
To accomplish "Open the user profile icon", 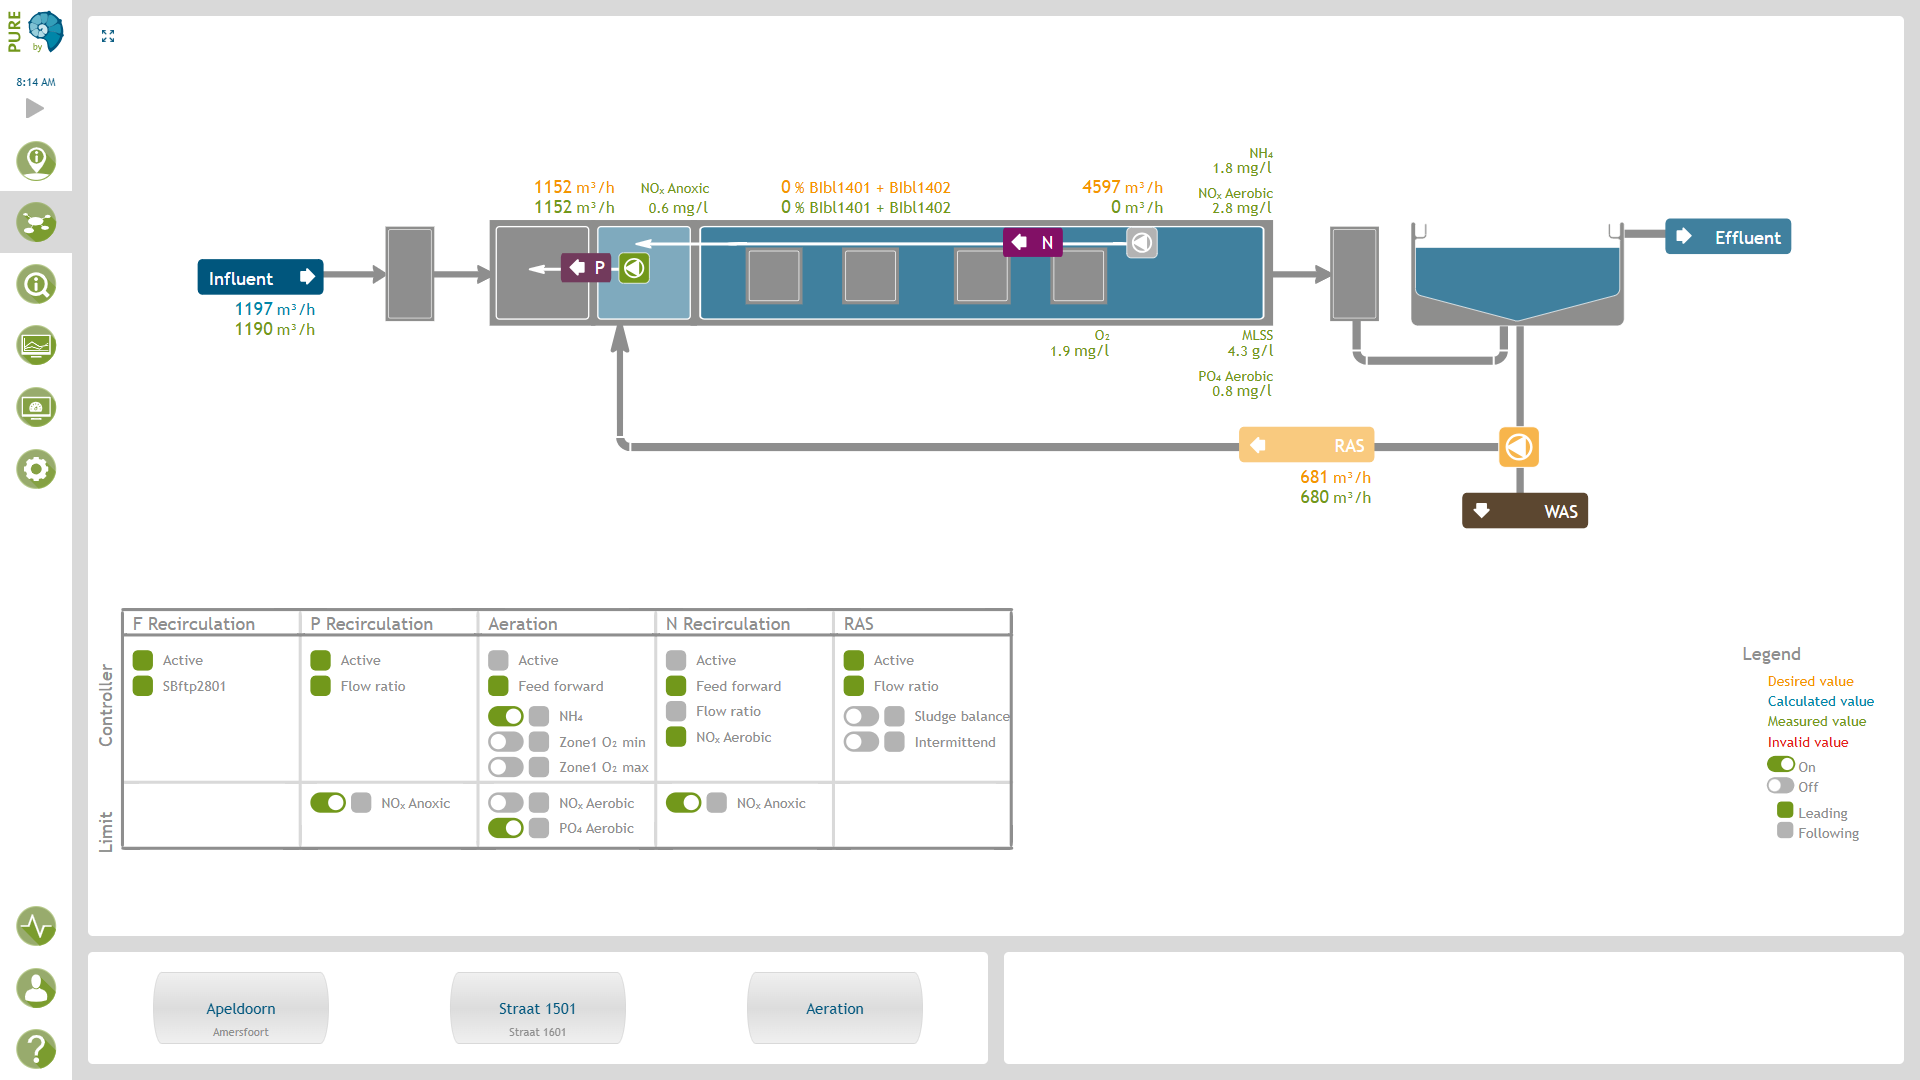I will (36, 988).
